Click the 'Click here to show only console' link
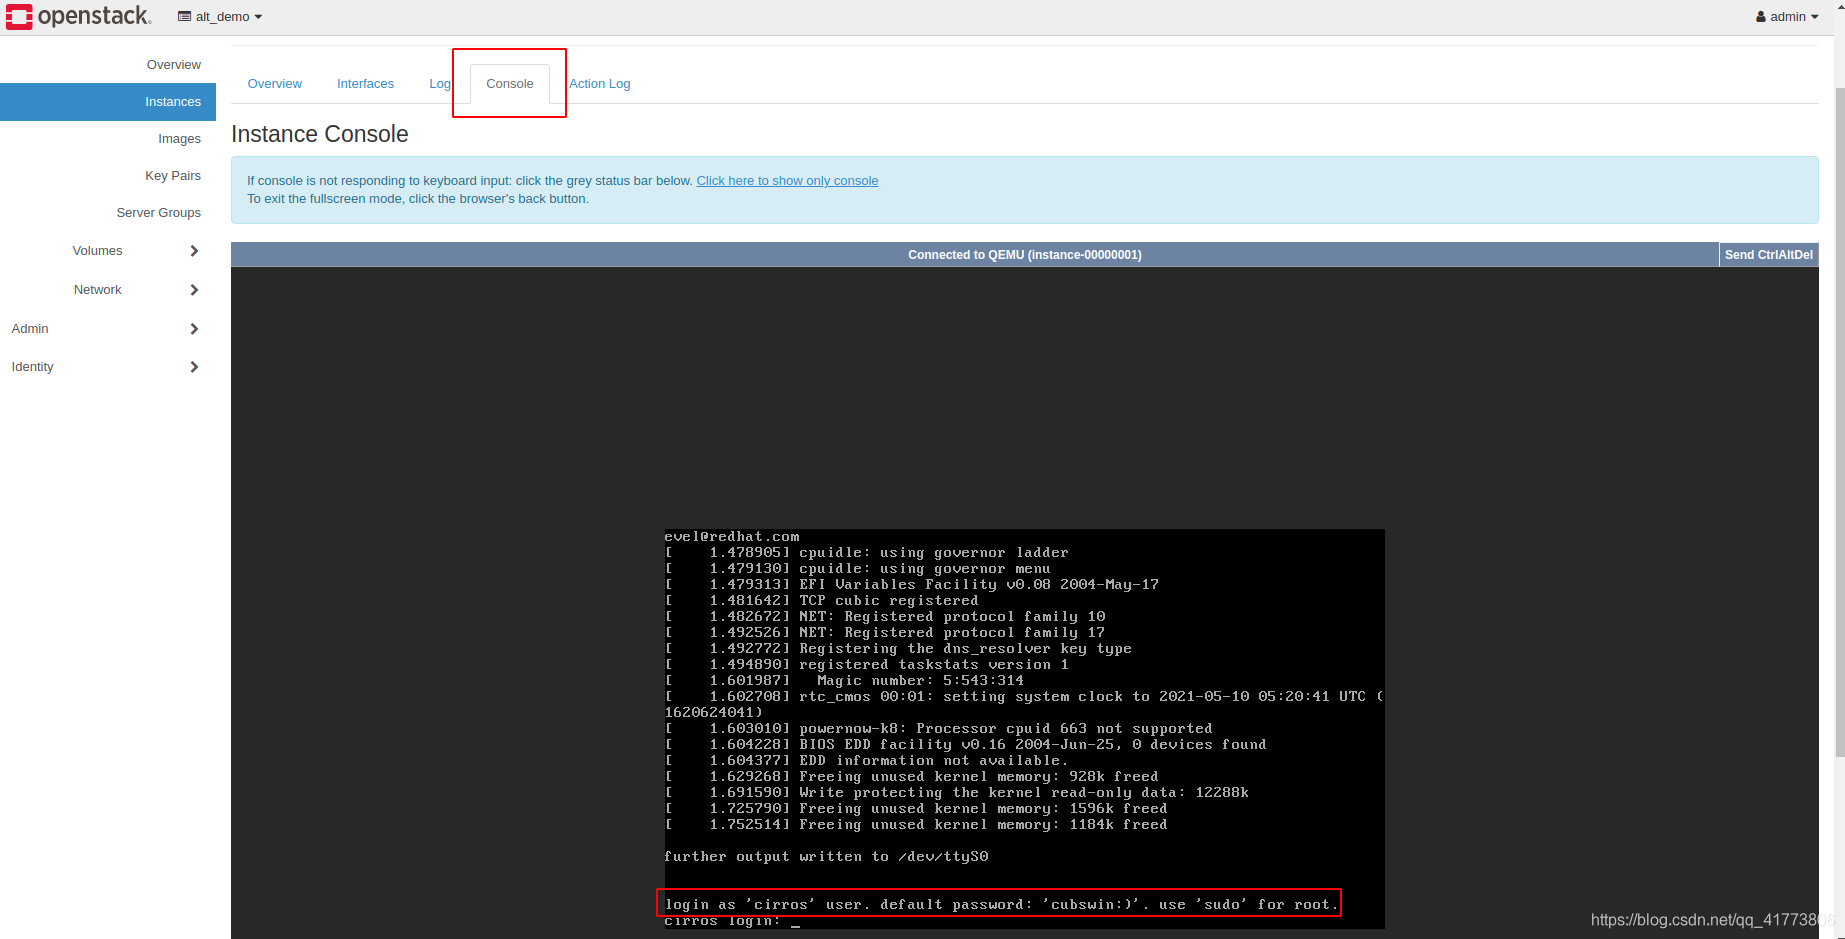Viewport: 1845px width, 939px height. (x=787, y=181)
